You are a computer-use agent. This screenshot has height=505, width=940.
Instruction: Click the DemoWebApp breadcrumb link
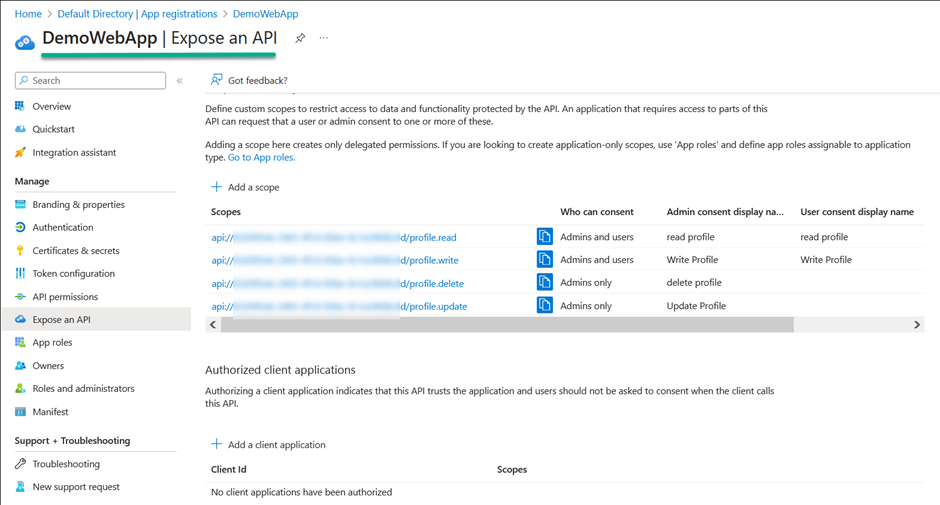pyautogui.click(x=265, y=14)
